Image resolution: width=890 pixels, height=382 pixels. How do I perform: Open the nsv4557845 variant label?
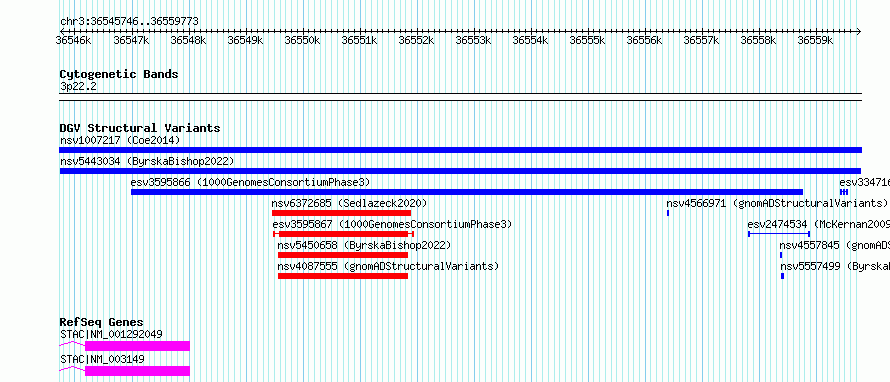coord(834,245)
